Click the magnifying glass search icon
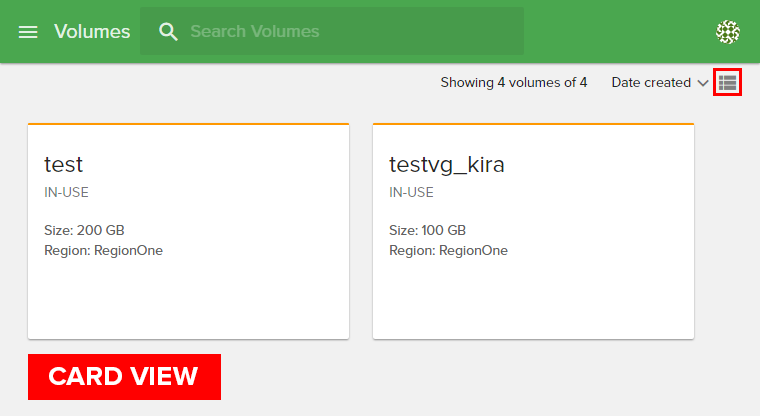 [x=169, y=32]
